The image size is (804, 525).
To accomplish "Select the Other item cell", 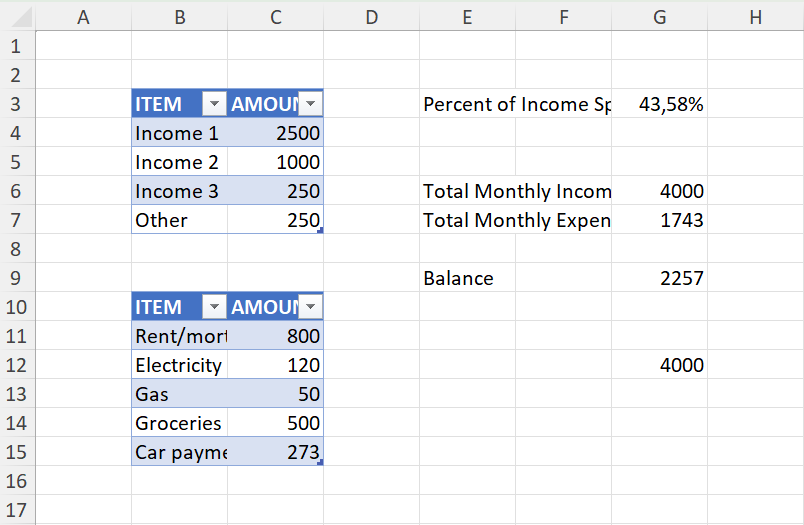I will point(179,220).
